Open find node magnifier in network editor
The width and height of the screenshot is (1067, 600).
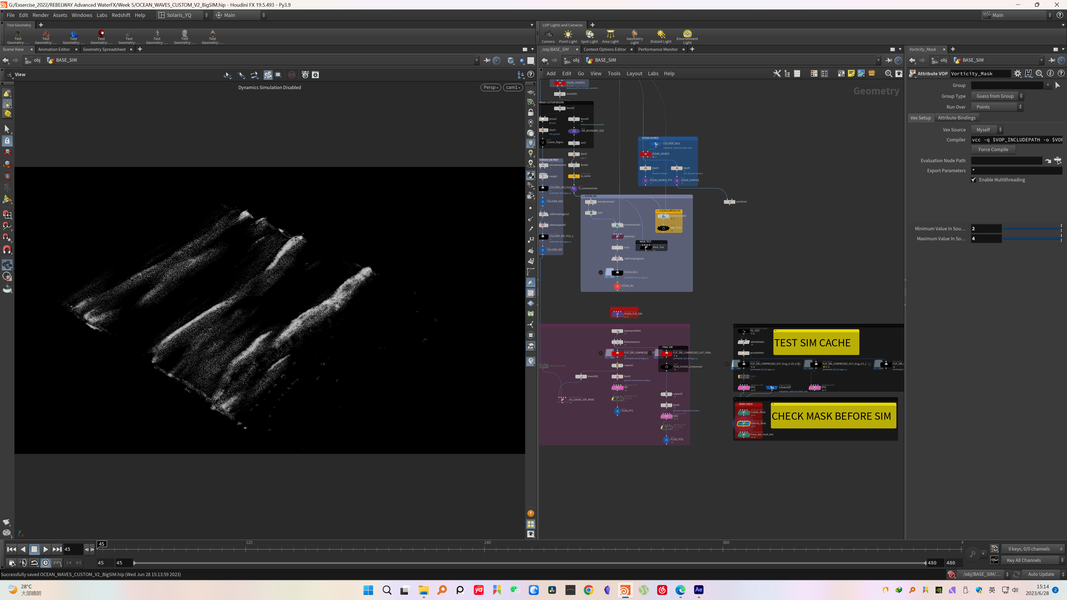tap(888, 73)
